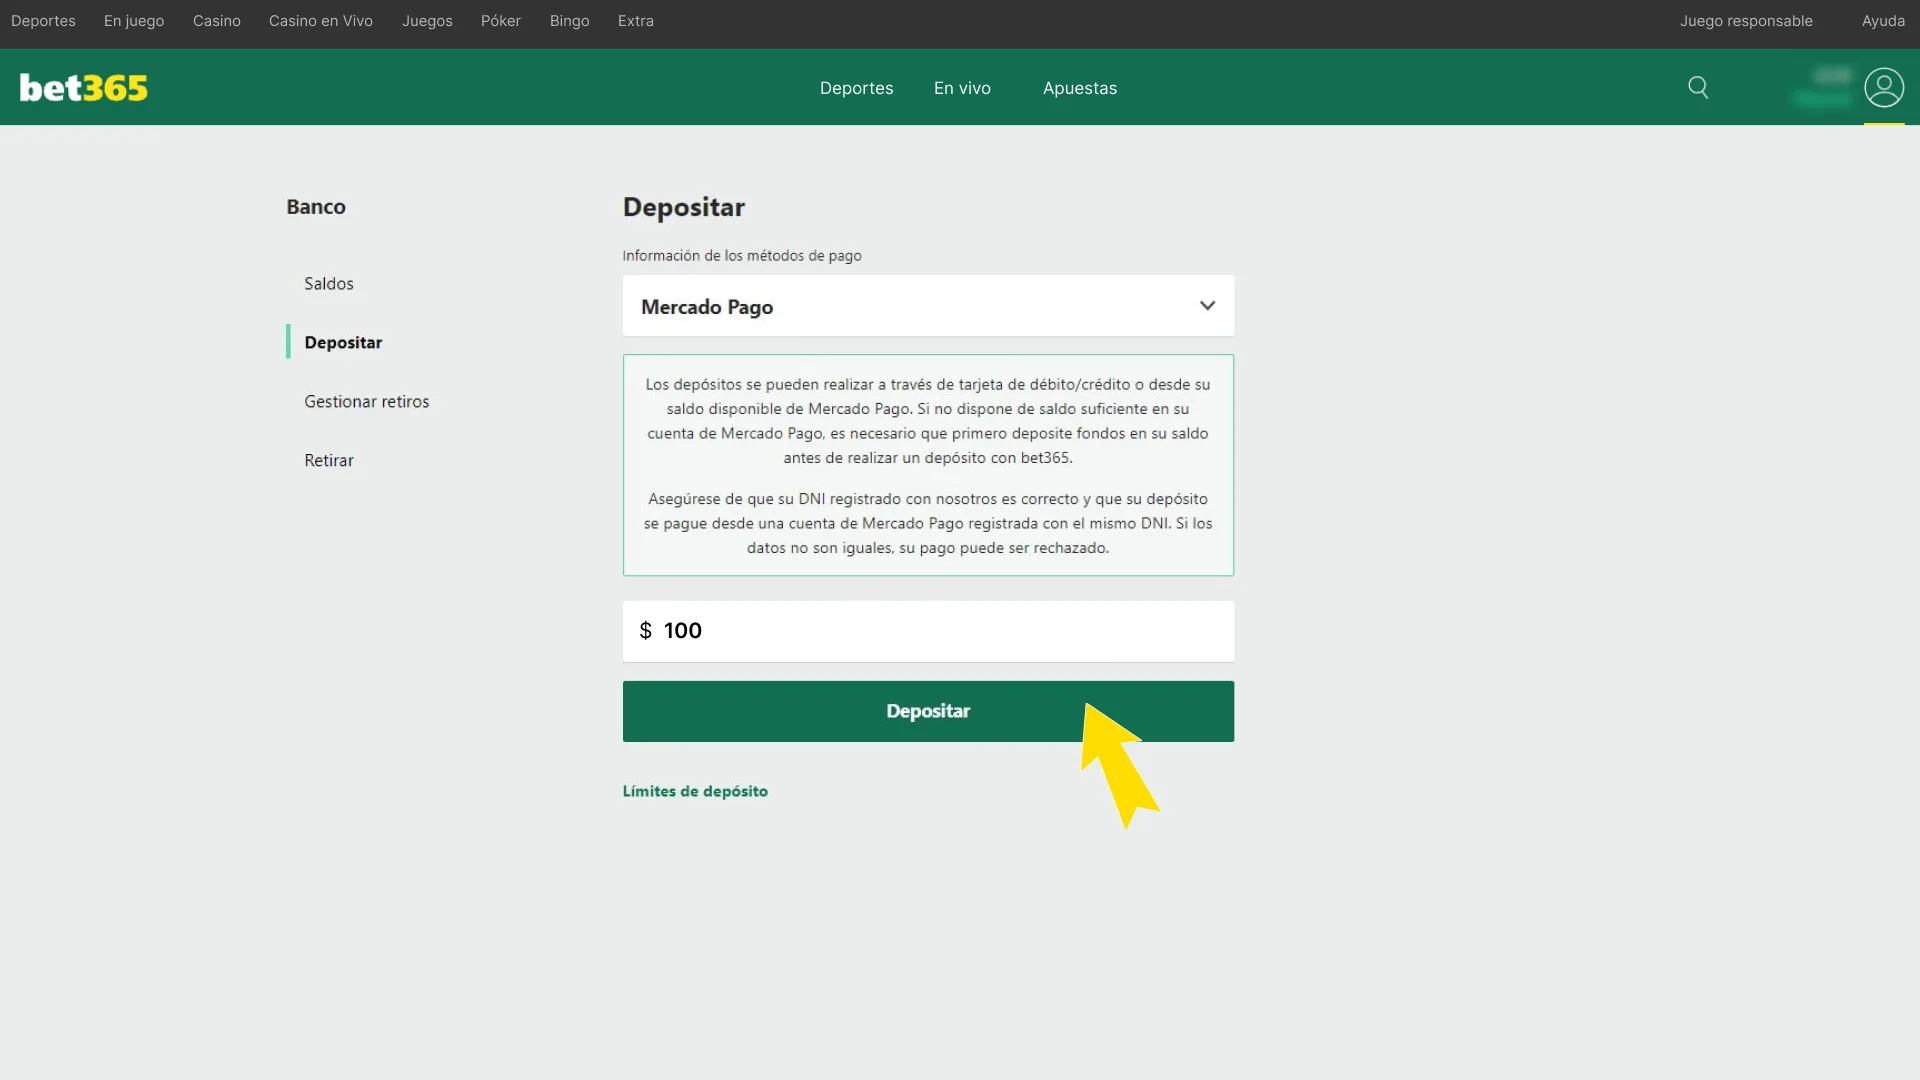Open the search with the magnifier icon

(x=1699, y=87)
